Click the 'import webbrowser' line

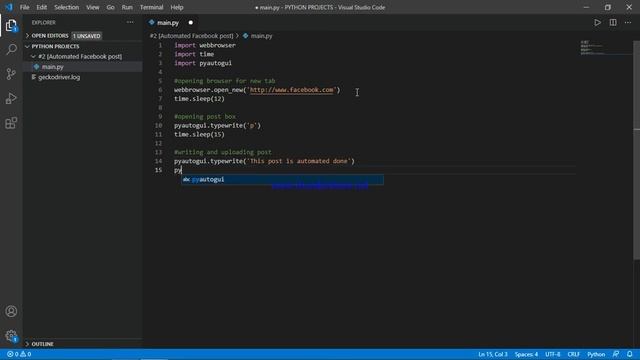[205, 45]
